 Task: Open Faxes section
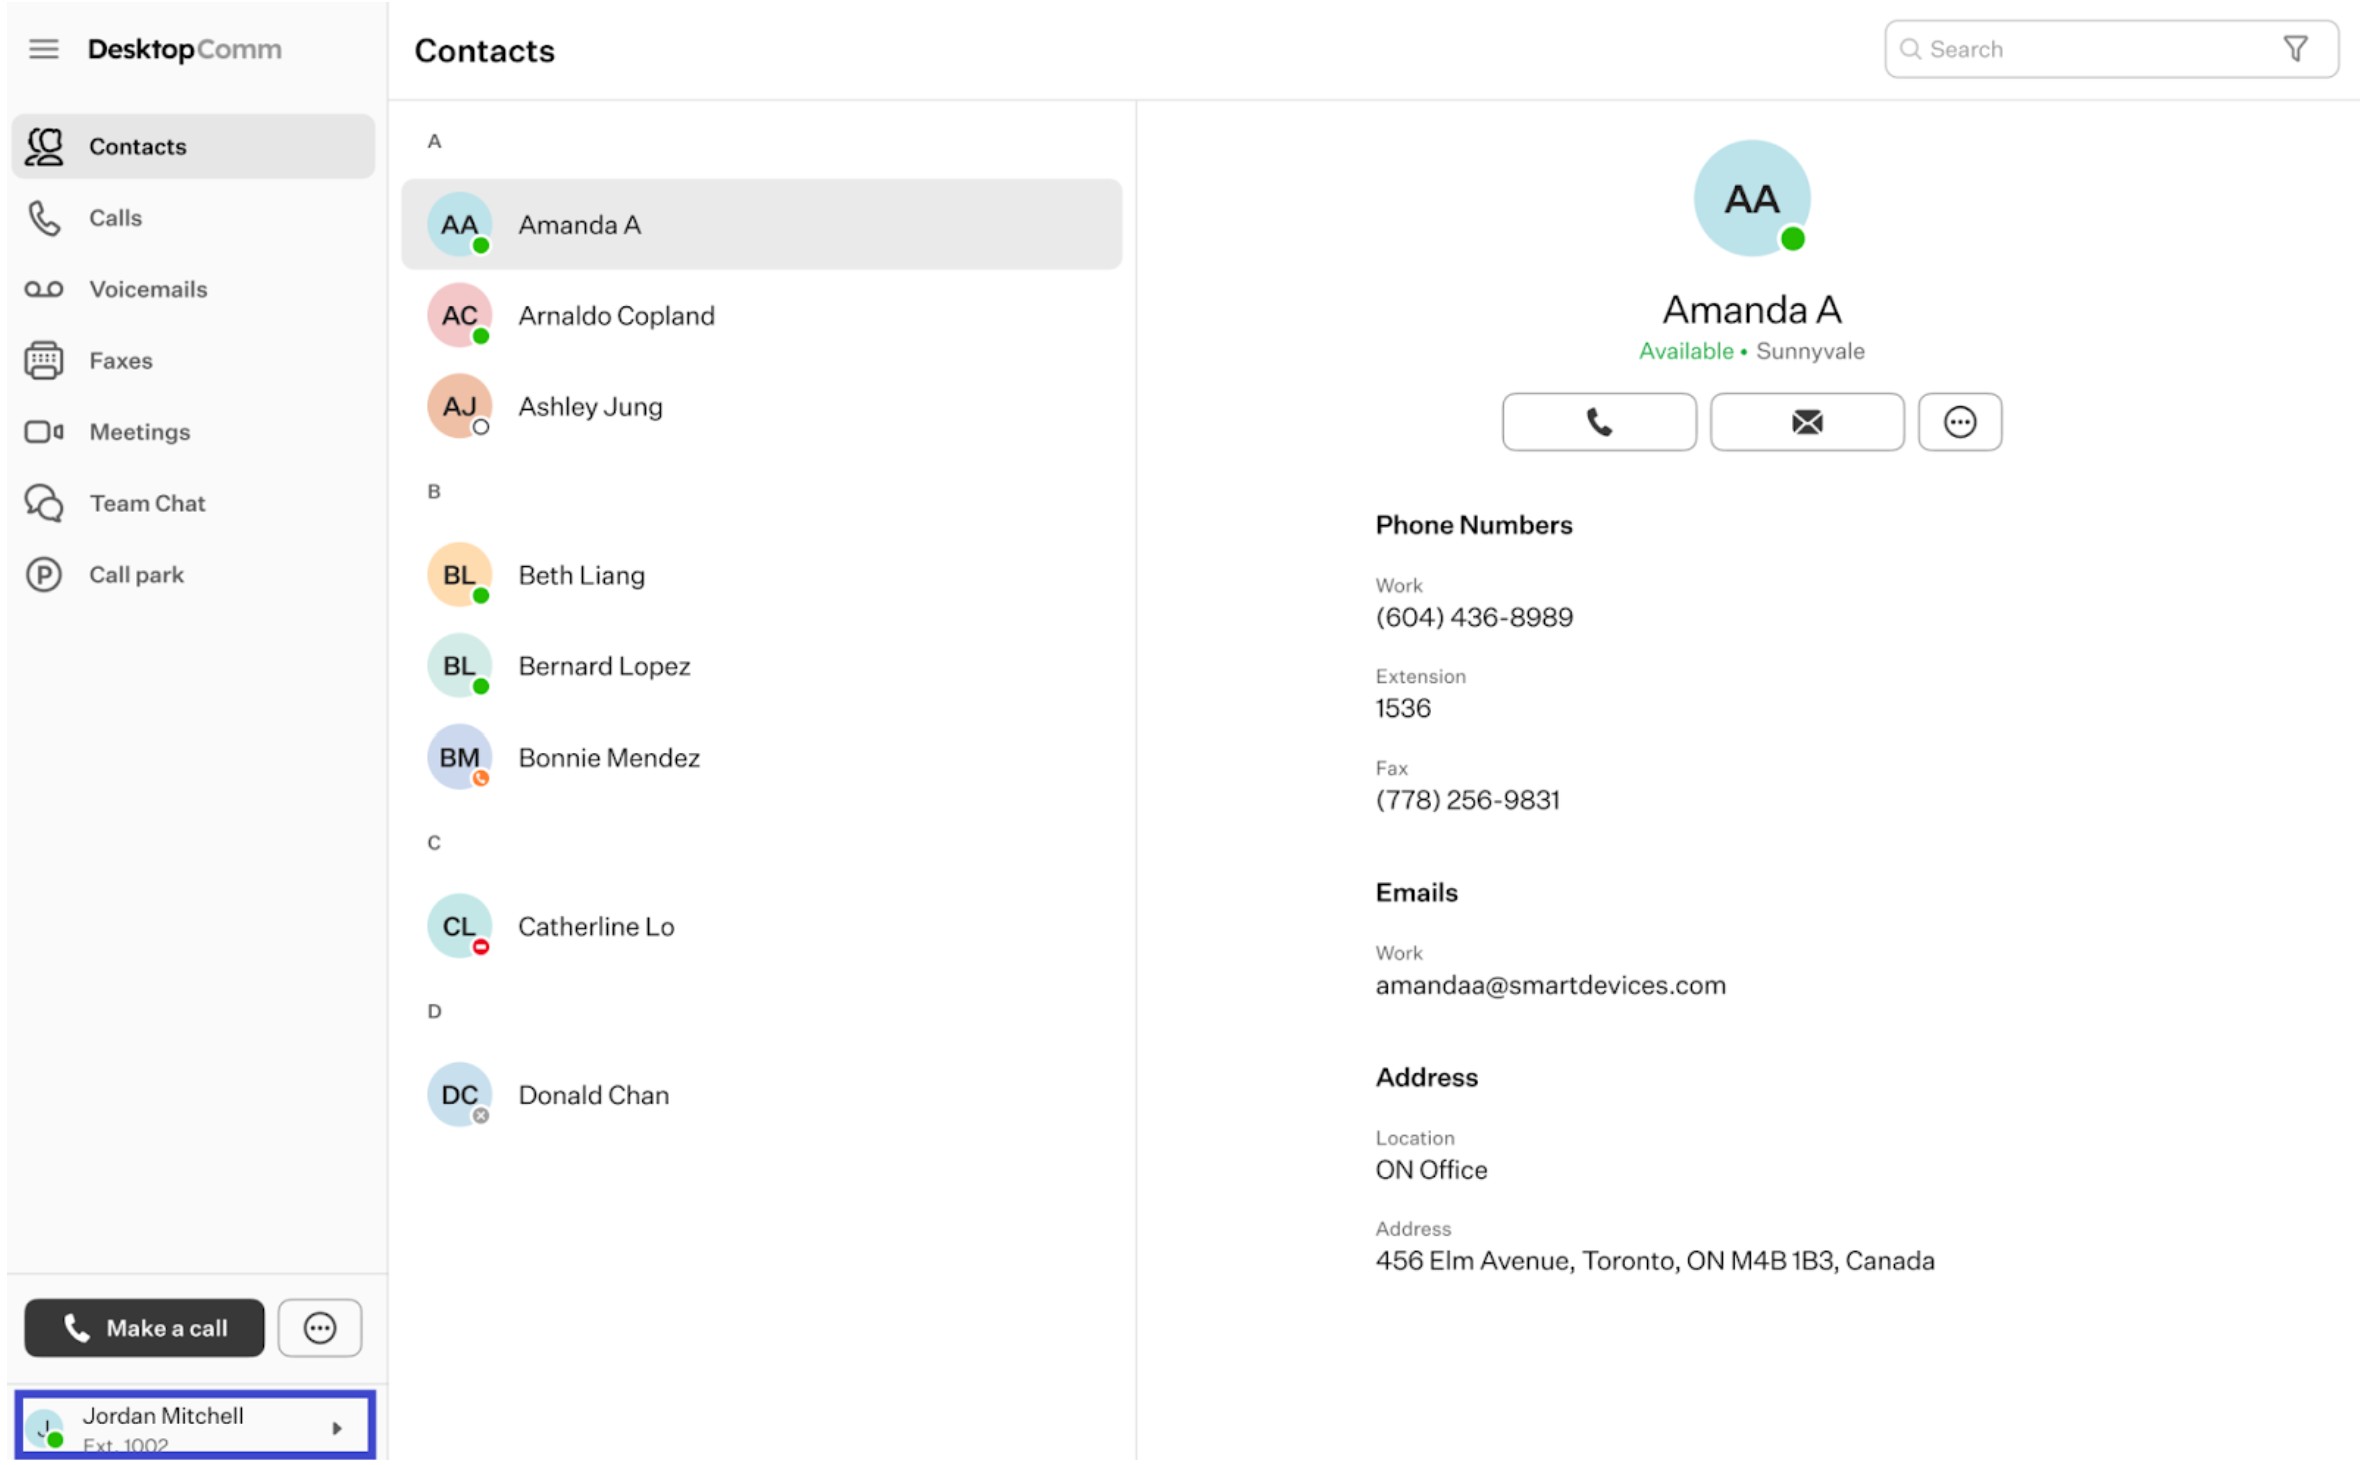(x=193, y=360)
